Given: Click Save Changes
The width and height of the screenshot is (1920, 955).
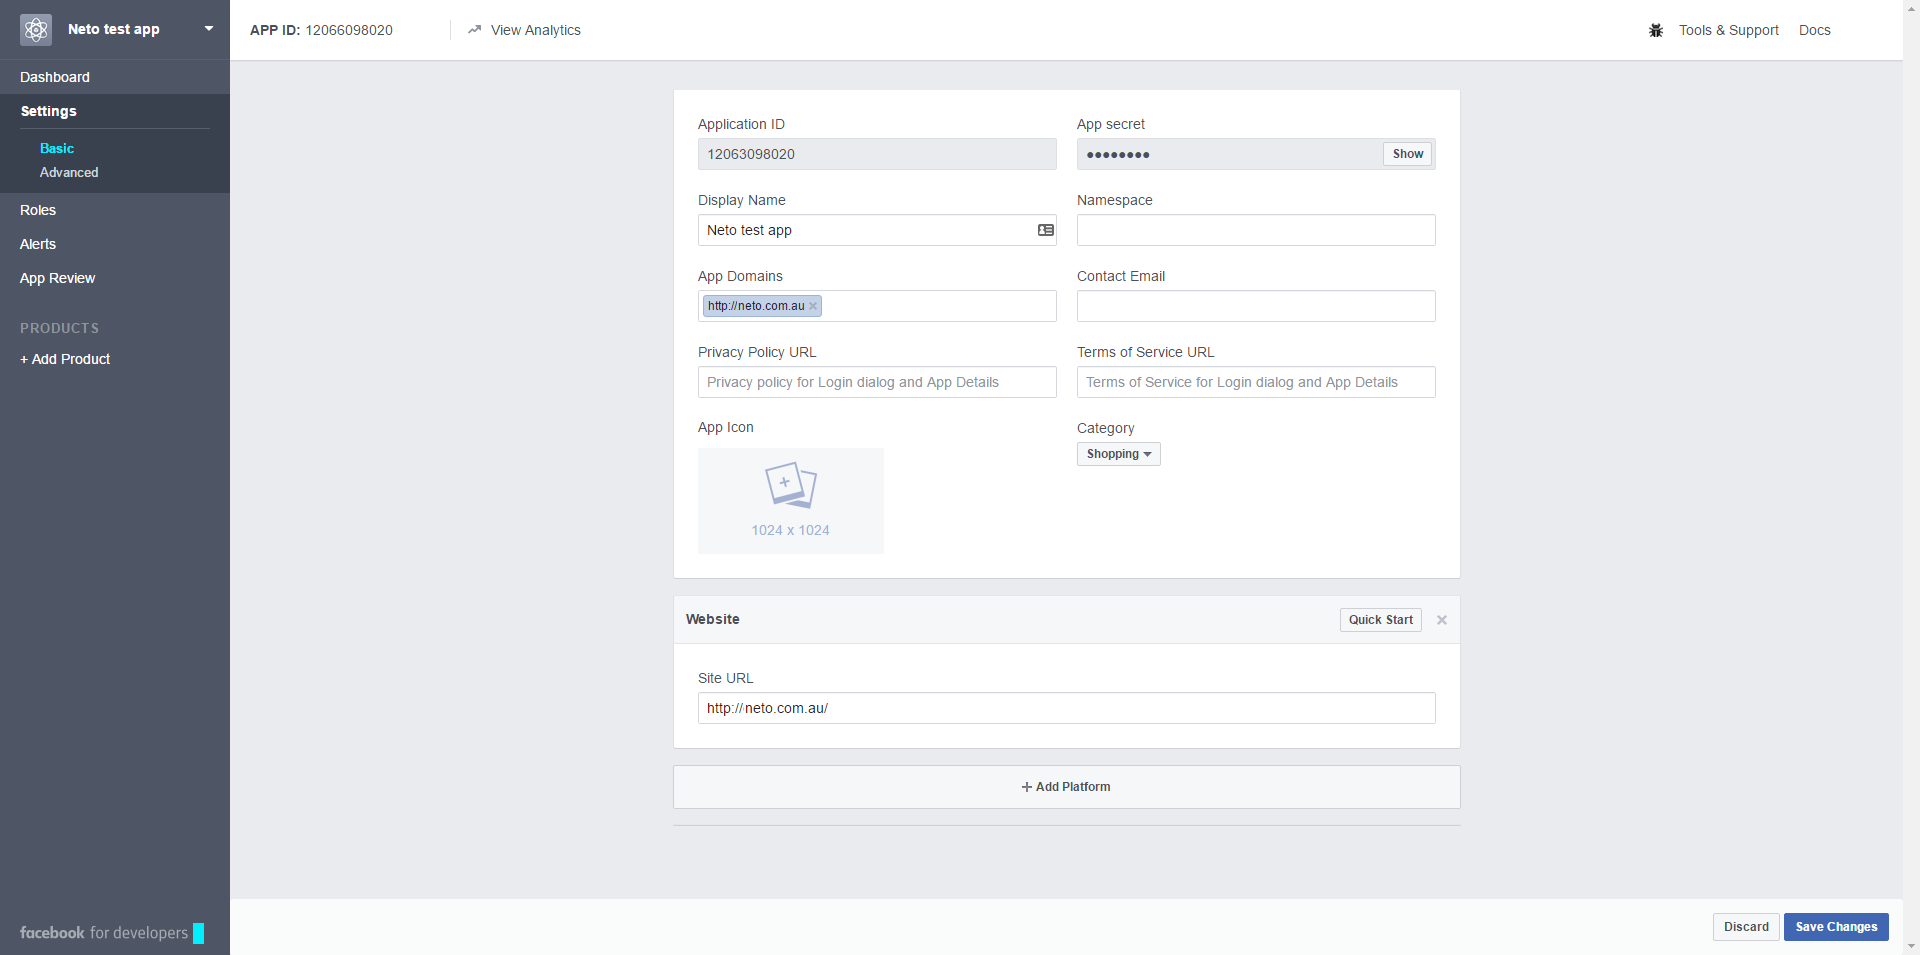Looking at the screenshot, I should point(1836,927).
